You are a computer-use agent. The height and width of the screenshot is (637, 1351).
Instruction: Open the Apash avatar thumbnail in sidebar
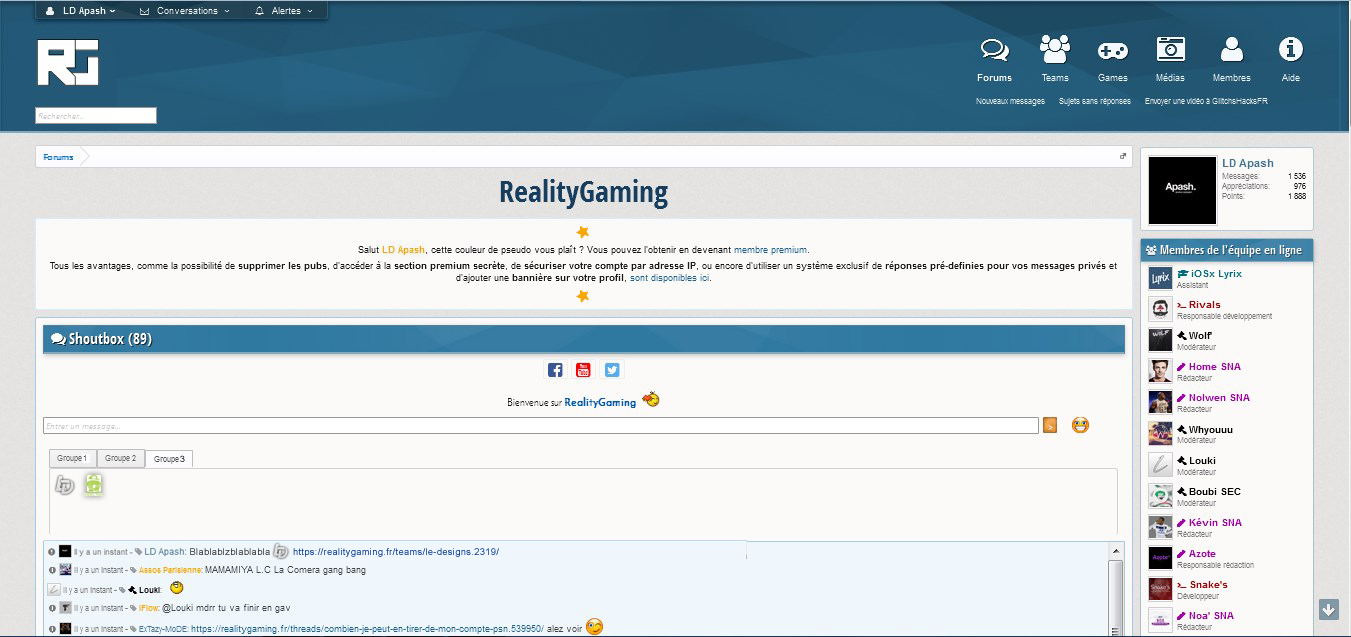1183,190
